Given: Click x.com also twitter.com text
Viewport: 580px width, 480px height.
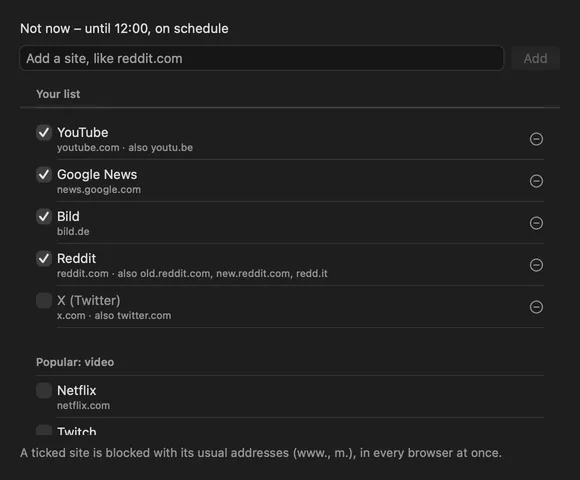Looking at the screenshot, I should (114, 315).
